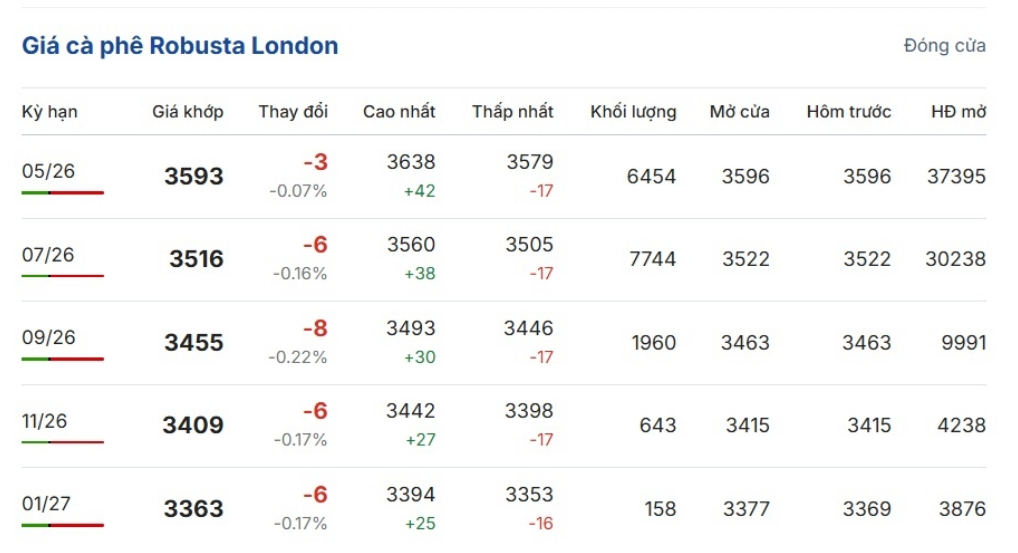
Task: Click the Thay đổi column header
Action: pyautogui.click(x=292, y=112)
